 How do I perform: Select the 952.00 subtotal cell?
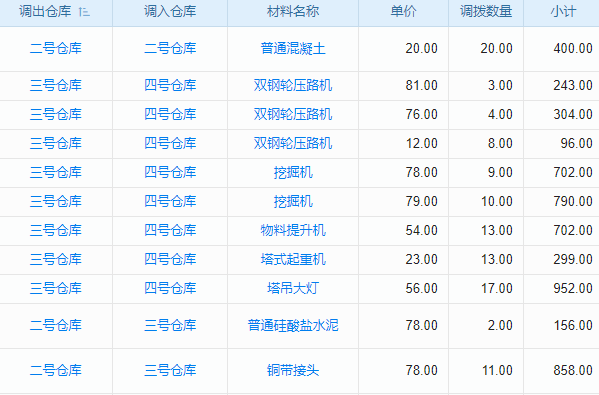point(573,288)
